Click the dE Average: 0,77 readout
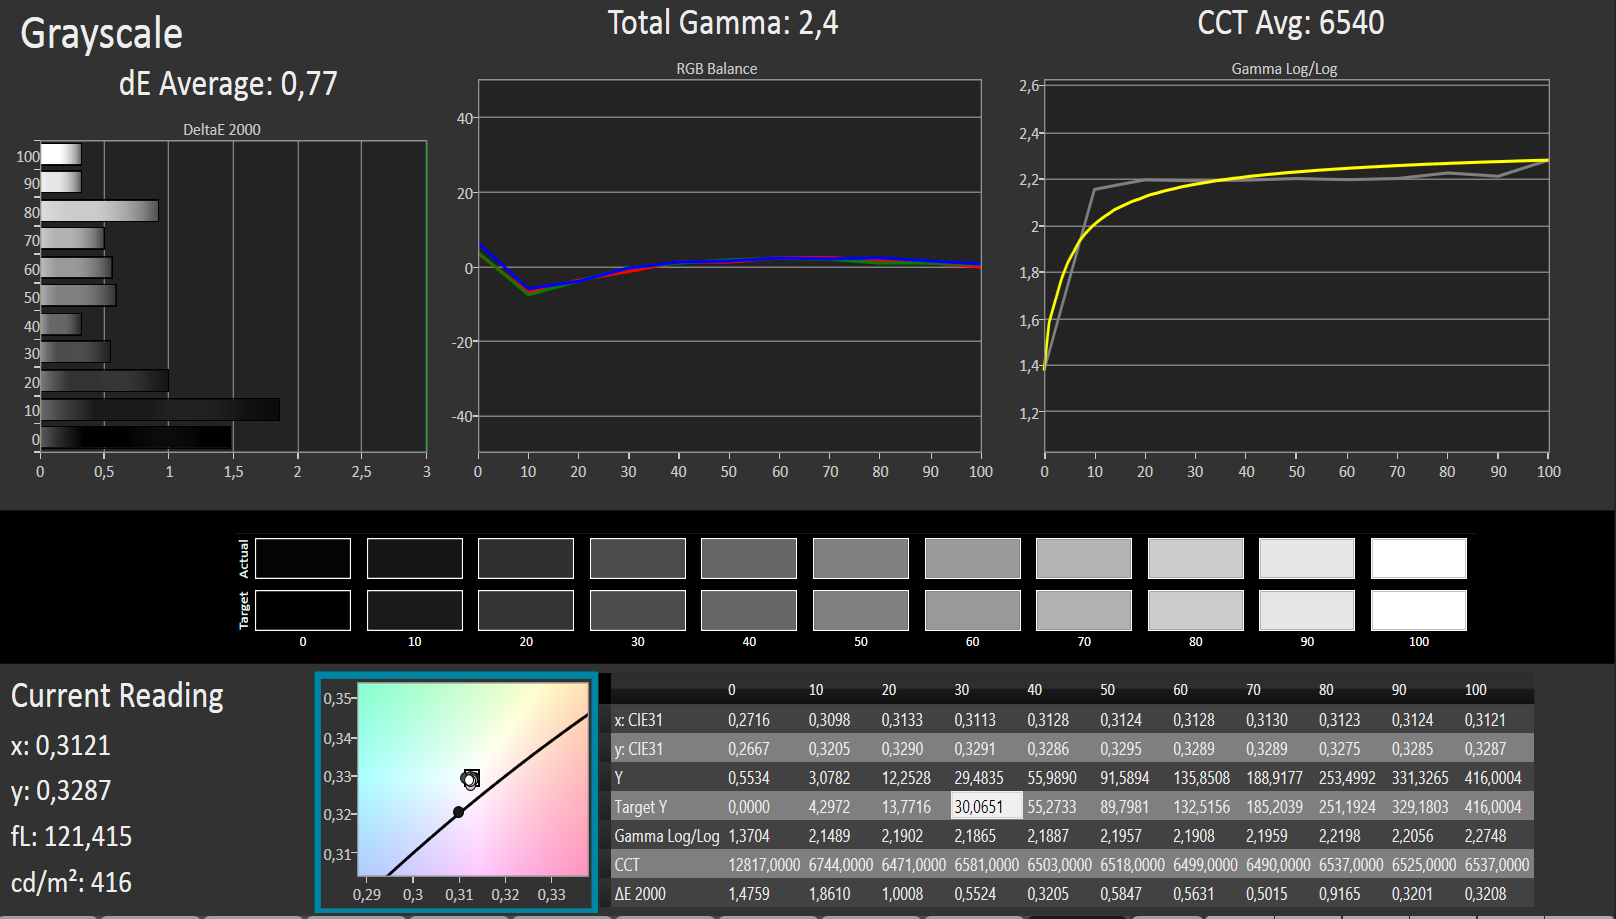This screenshot has width=1616, height=919. (x=228, y=84)
